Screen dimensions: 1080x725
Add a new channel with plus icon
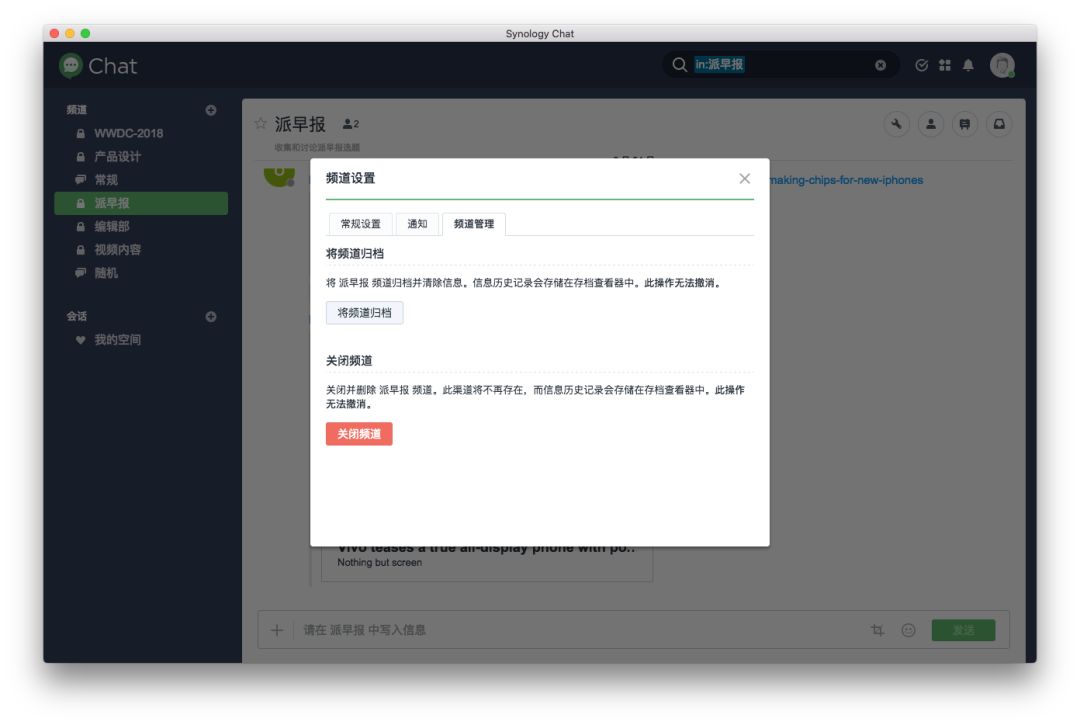[211, 110]
